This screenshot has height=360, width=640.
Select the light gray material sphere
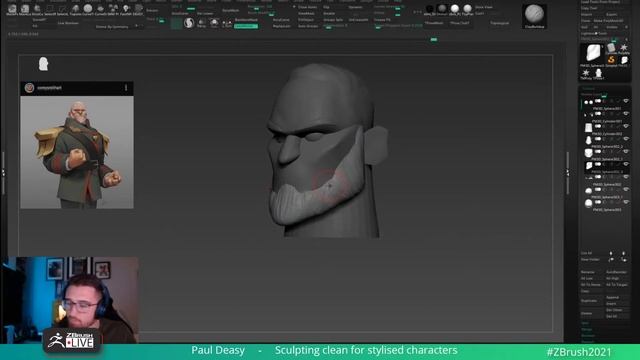[x=467, y=9]
